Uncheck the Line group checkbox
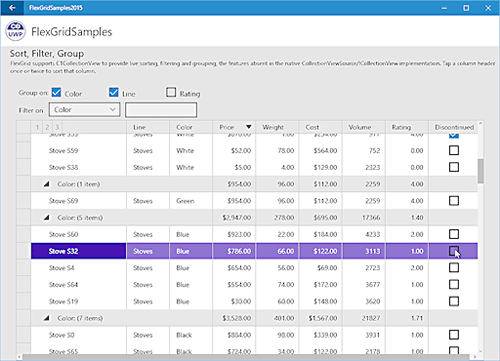The image size is (500, 361). (x=114, y=92)
